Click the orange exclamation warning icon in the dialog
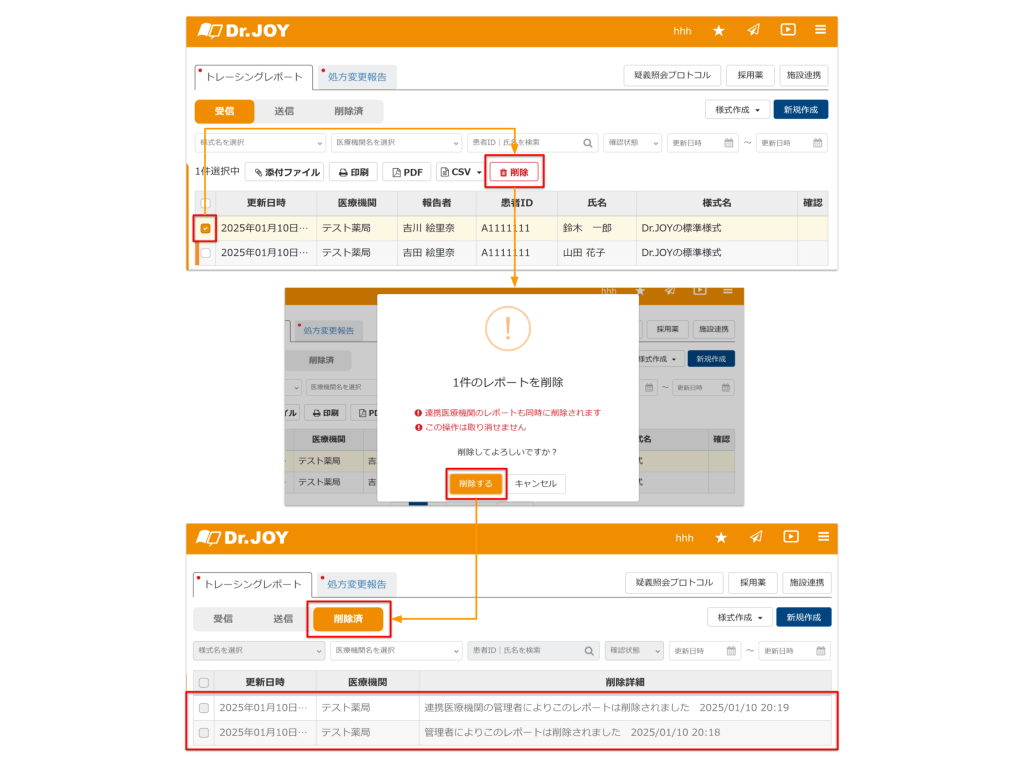 click(x=507, y=329)
